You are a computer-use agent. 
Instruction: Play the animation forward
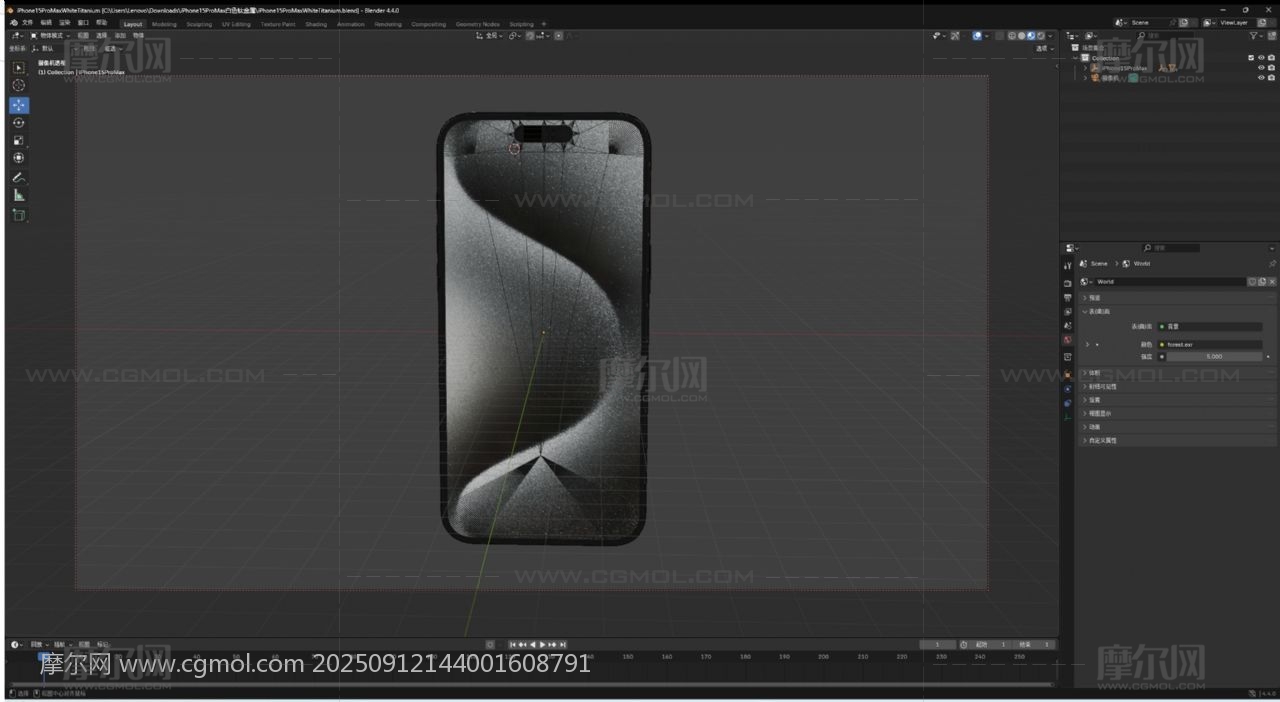543,644
